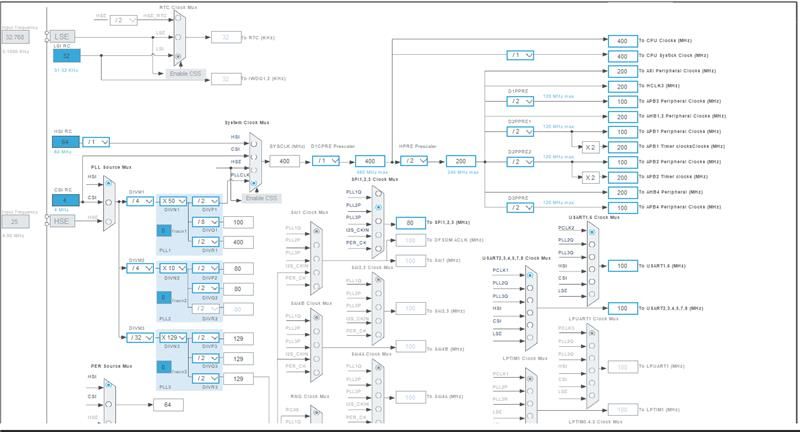This screenshot has height=432, width=800.
Task: Click the HSE oscillator button
Action: click(62, 221)
